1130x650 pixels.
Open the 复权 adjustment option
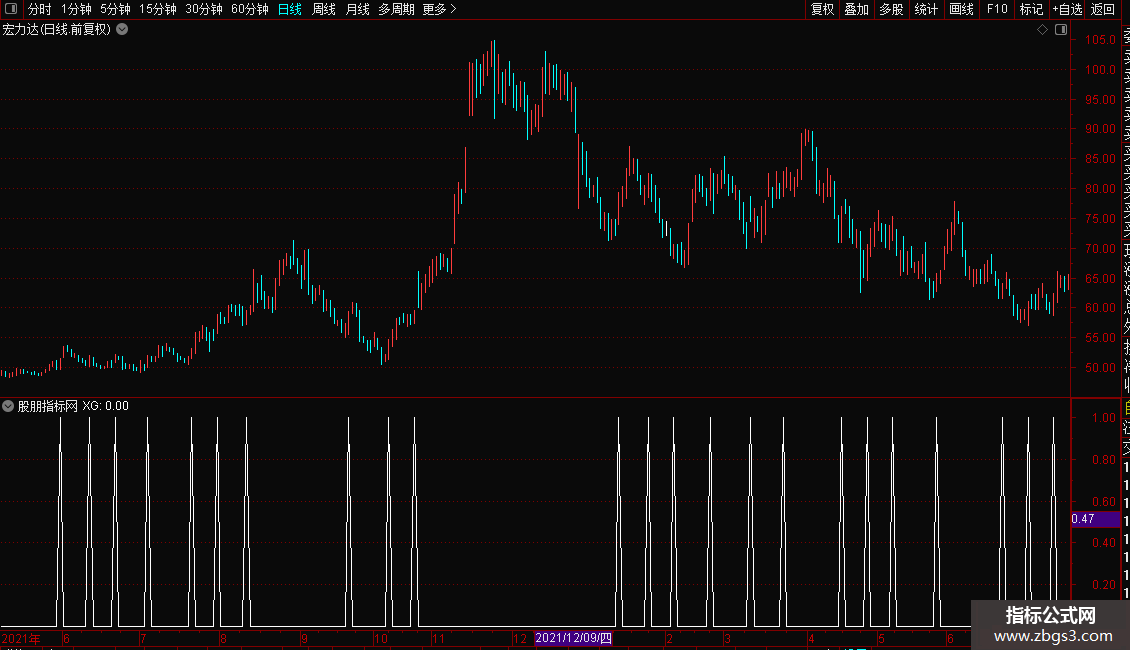tap(822, 9)
